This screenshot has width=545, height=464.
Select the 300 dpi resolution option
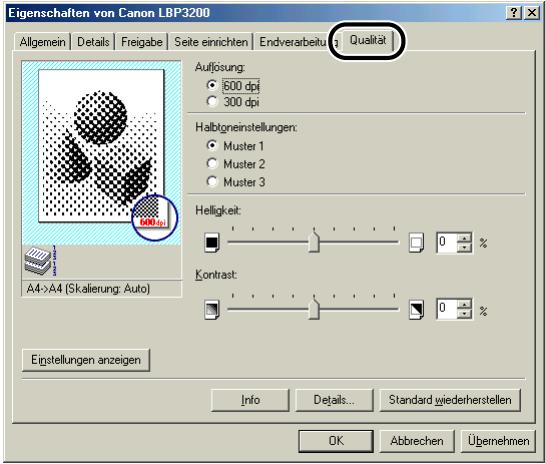tap(233, 102)
